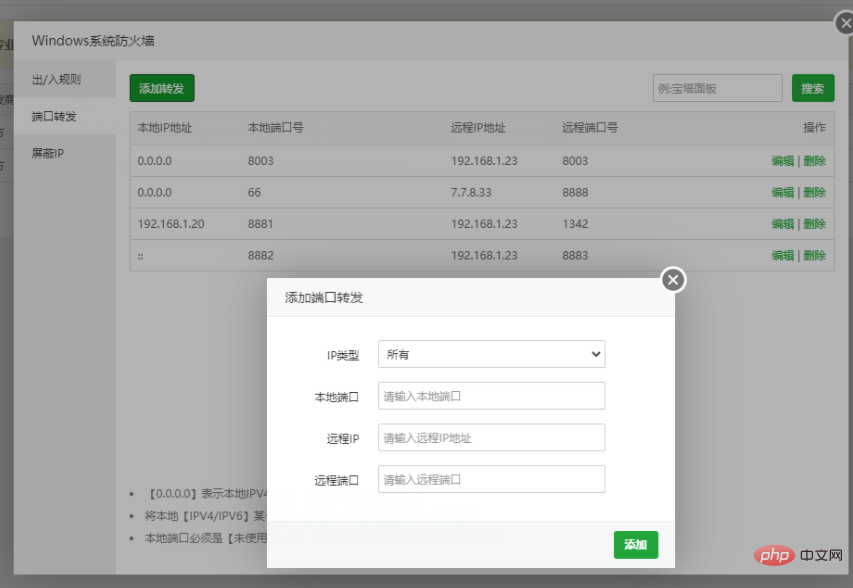Open the IP类型 dropdown showing 所有
Viewport: 853px width, 588px height.
click(492, 354)
